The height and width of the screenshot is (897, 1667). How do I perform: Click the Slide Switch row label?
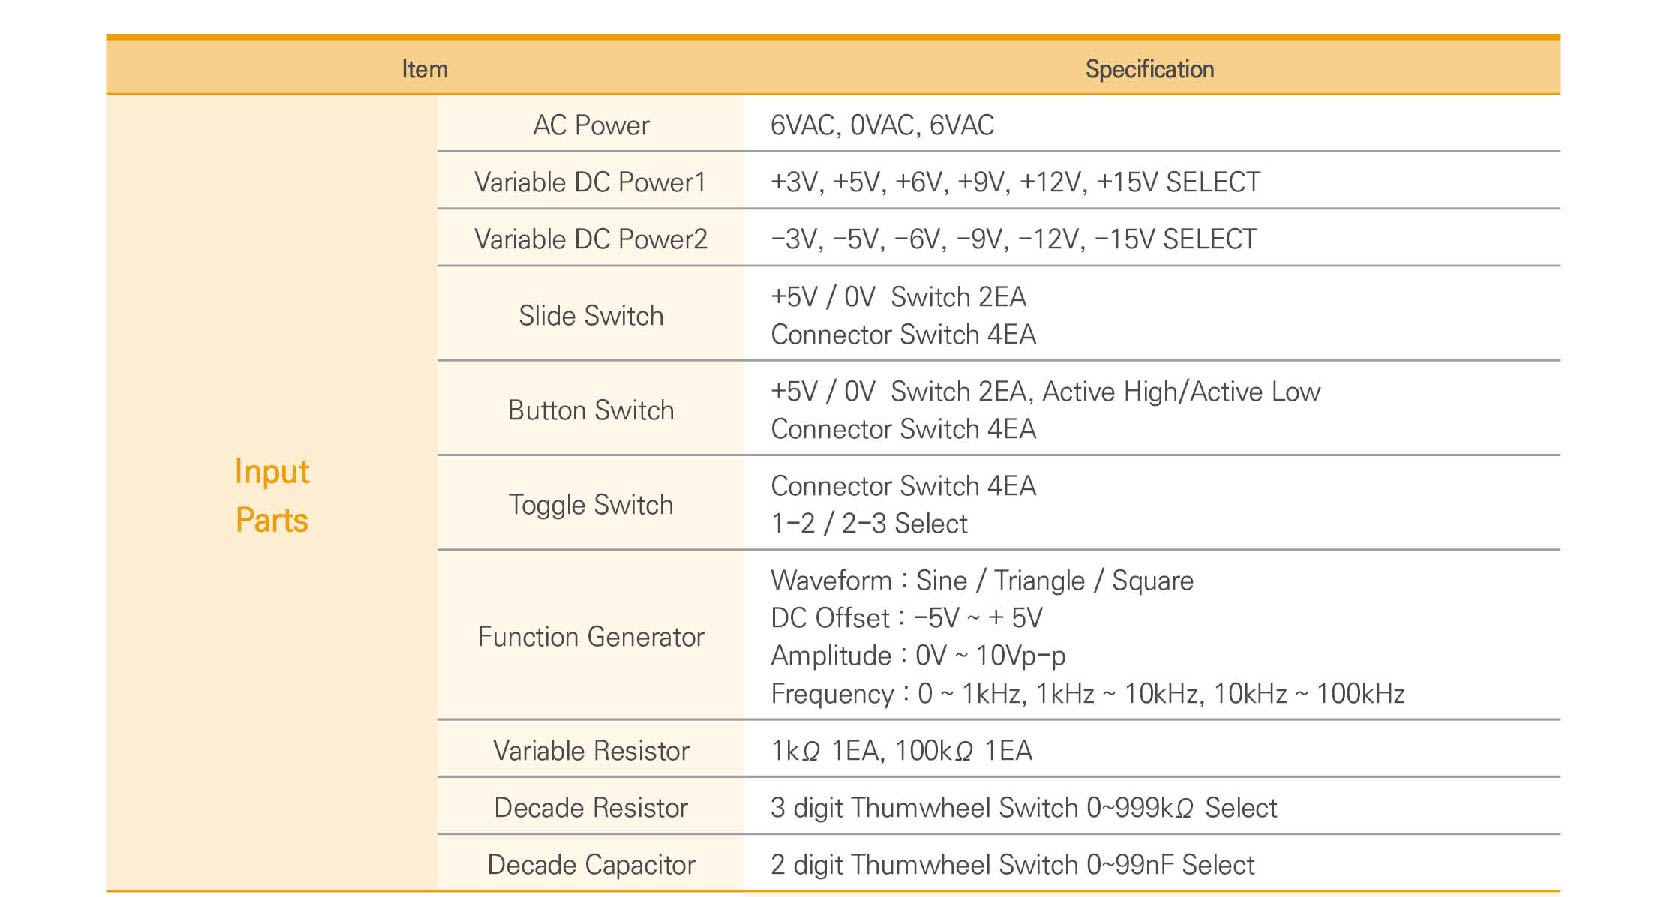591,316
